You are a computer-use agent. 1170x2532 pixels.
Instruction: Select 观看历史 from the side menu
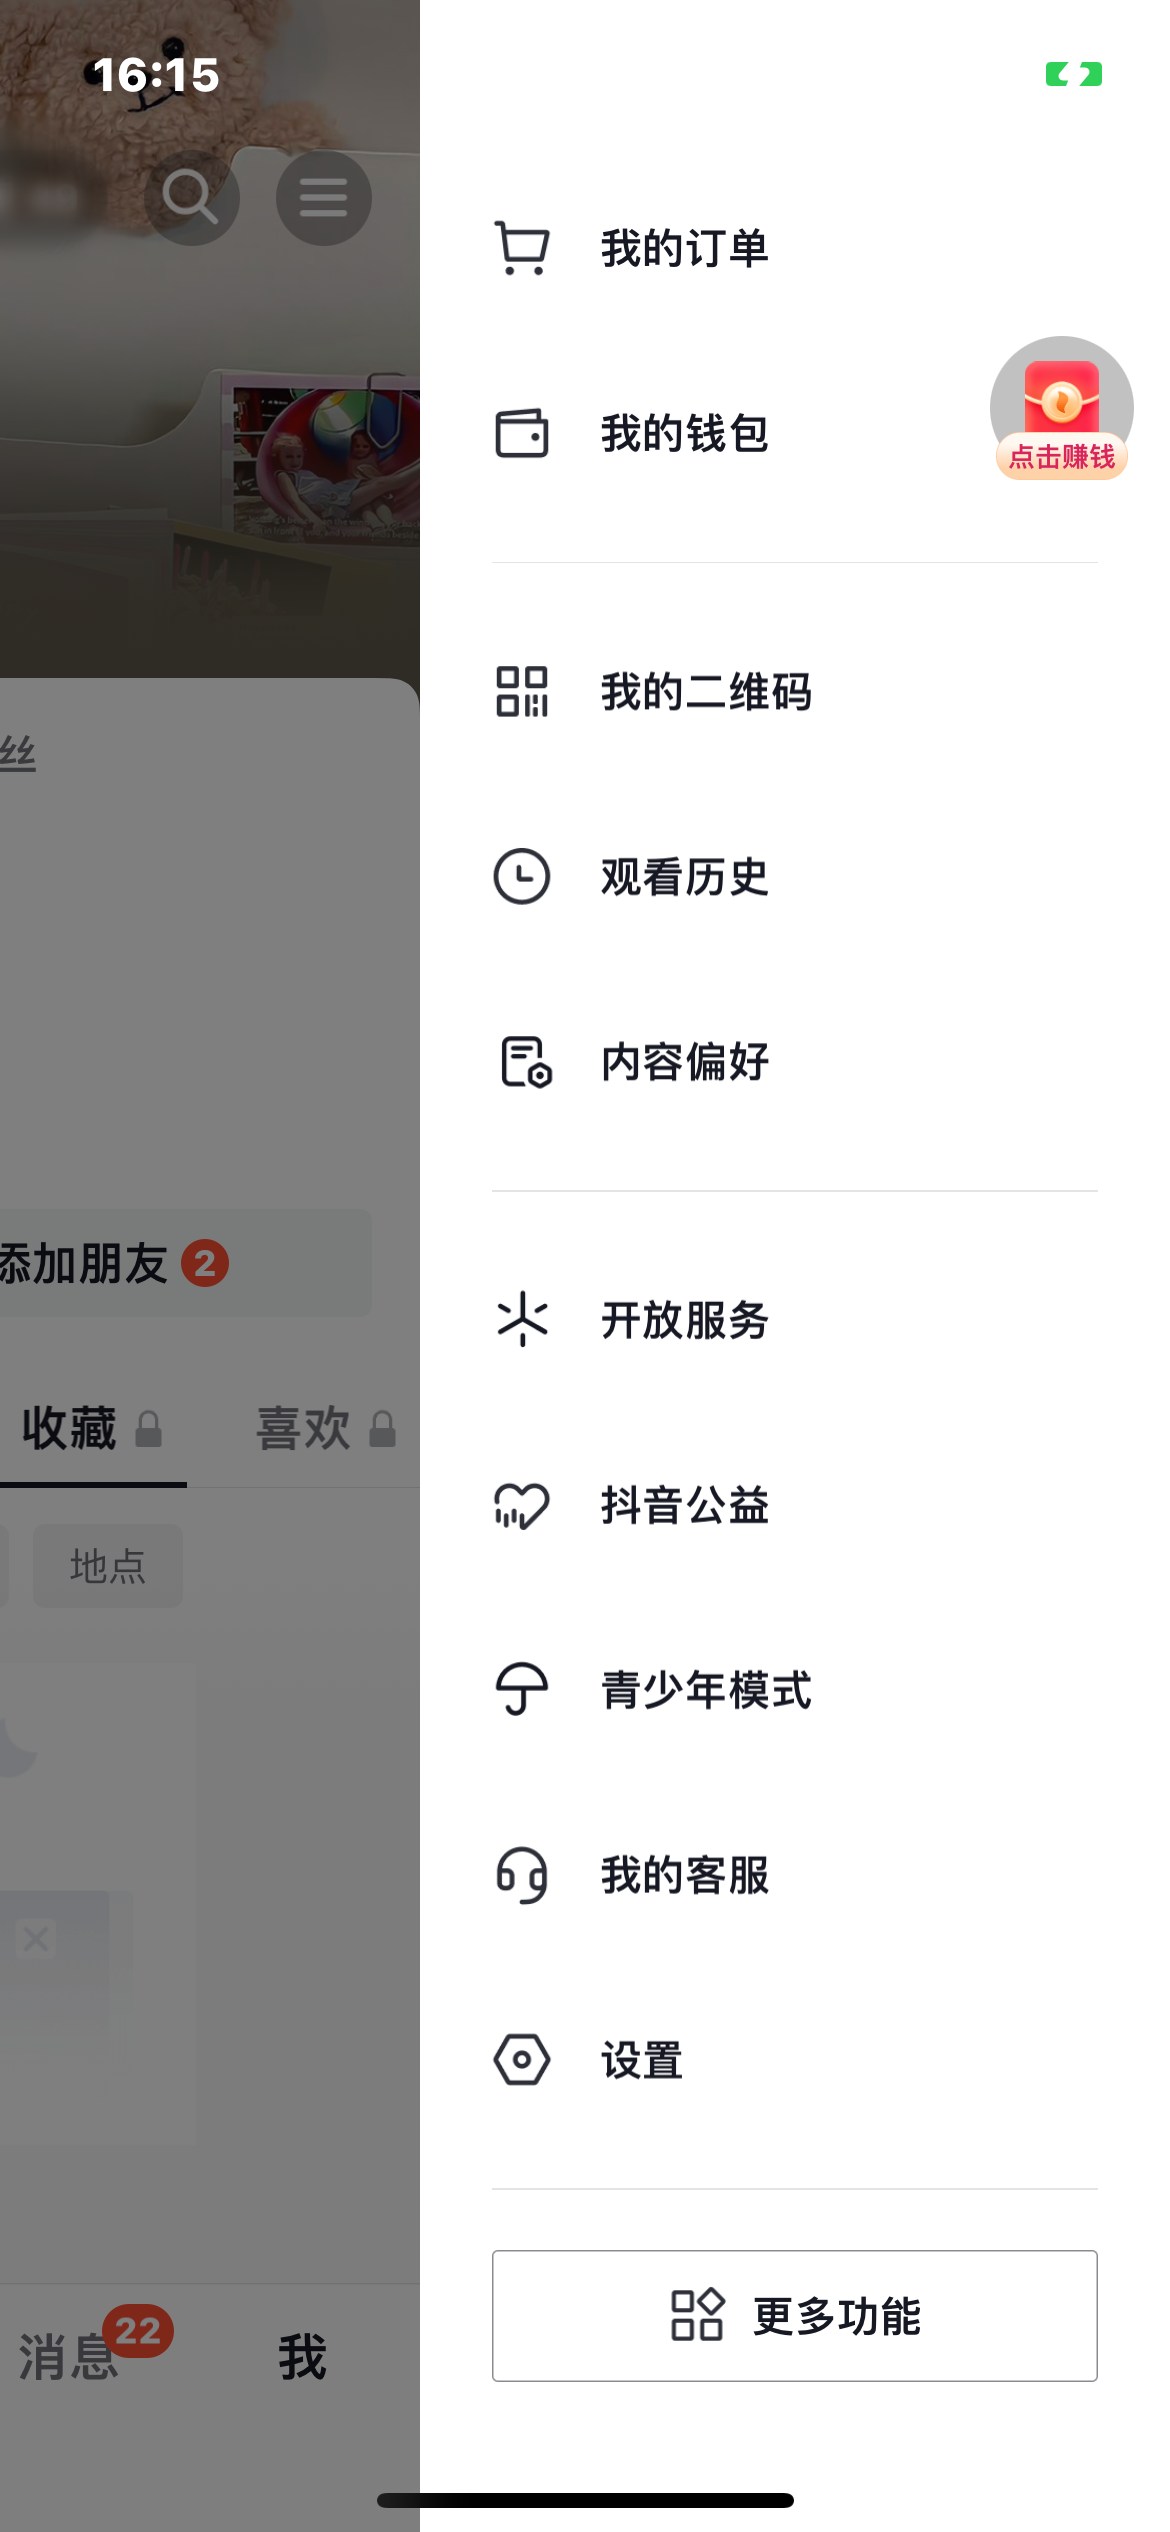684,877
